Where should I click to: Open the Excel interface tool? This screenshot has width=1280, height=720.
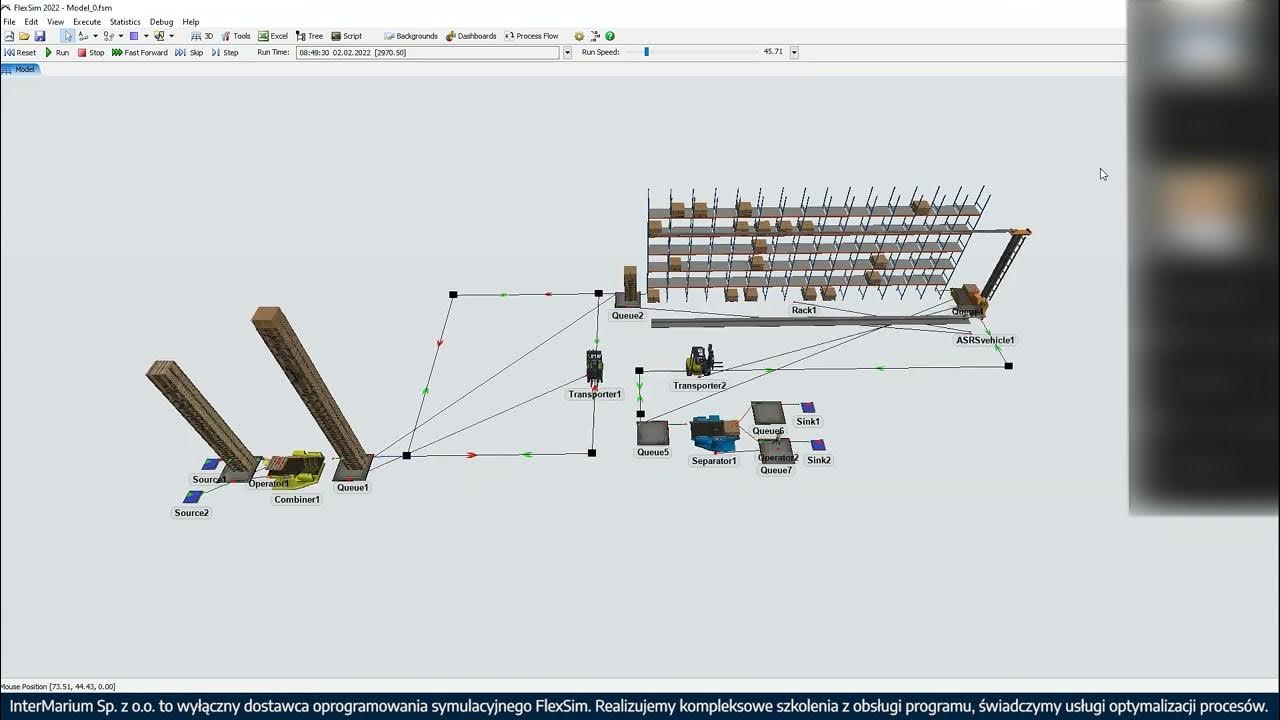tap(273, 36)
